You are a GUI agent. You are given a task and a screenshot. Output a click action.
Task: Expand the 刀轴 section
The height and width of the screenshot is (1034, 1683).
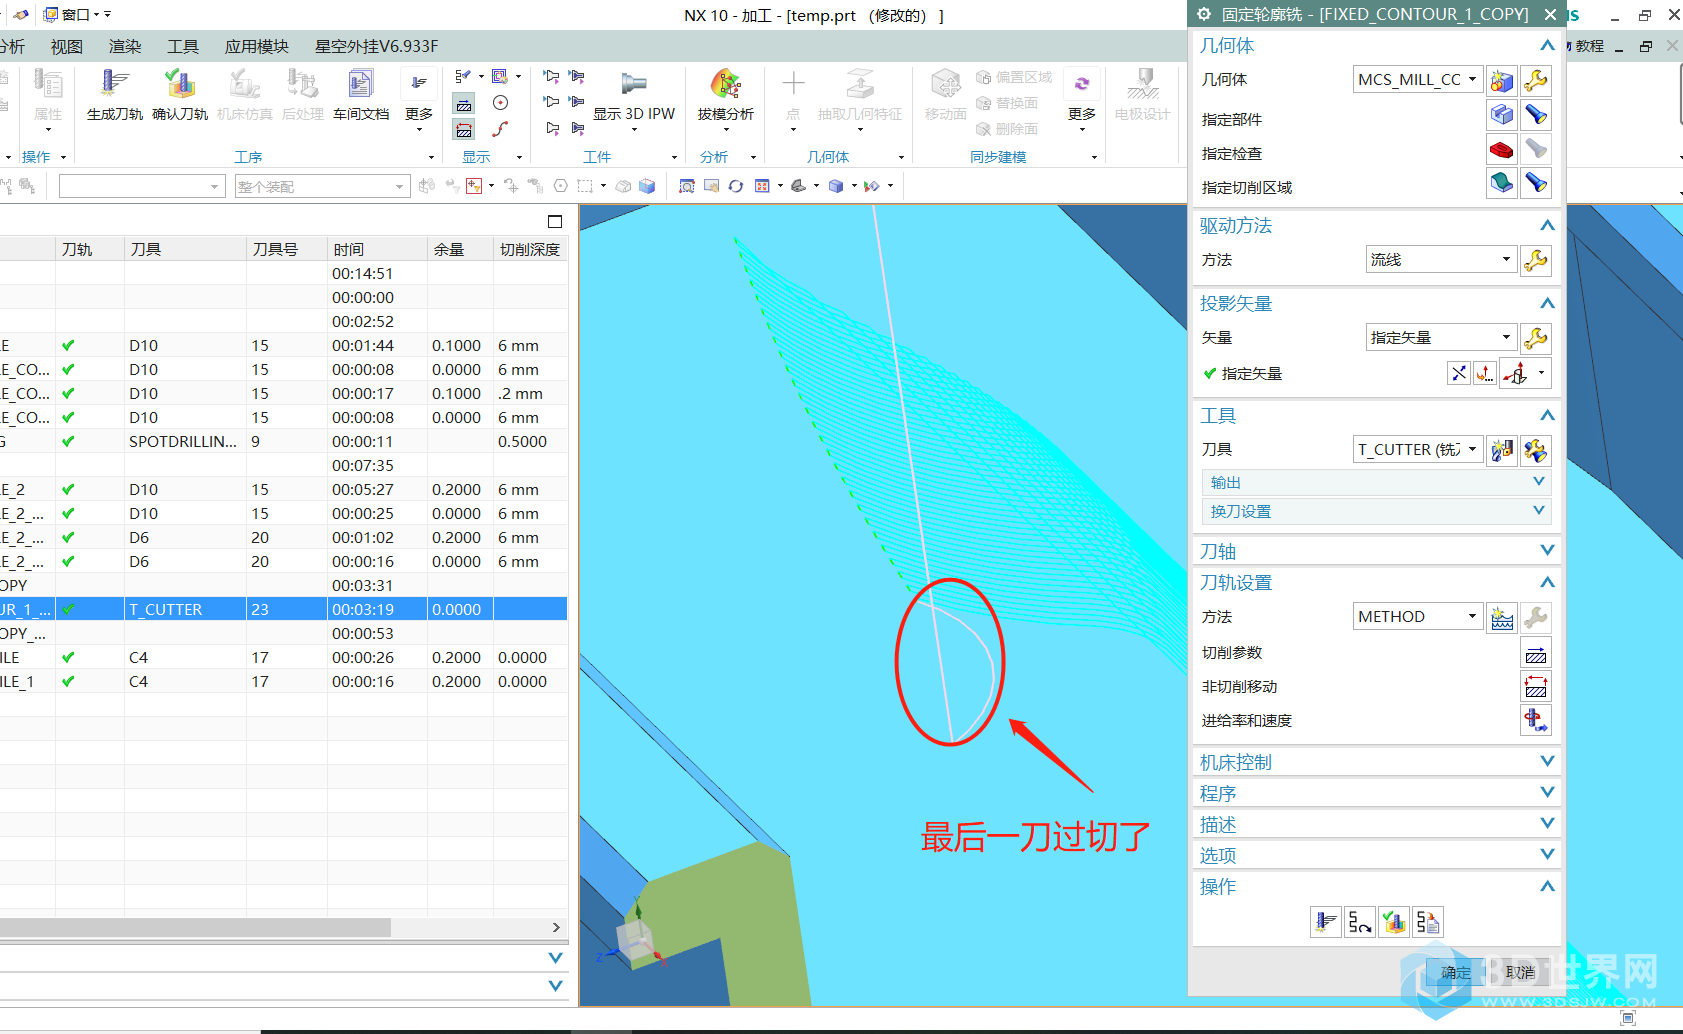1377,551
